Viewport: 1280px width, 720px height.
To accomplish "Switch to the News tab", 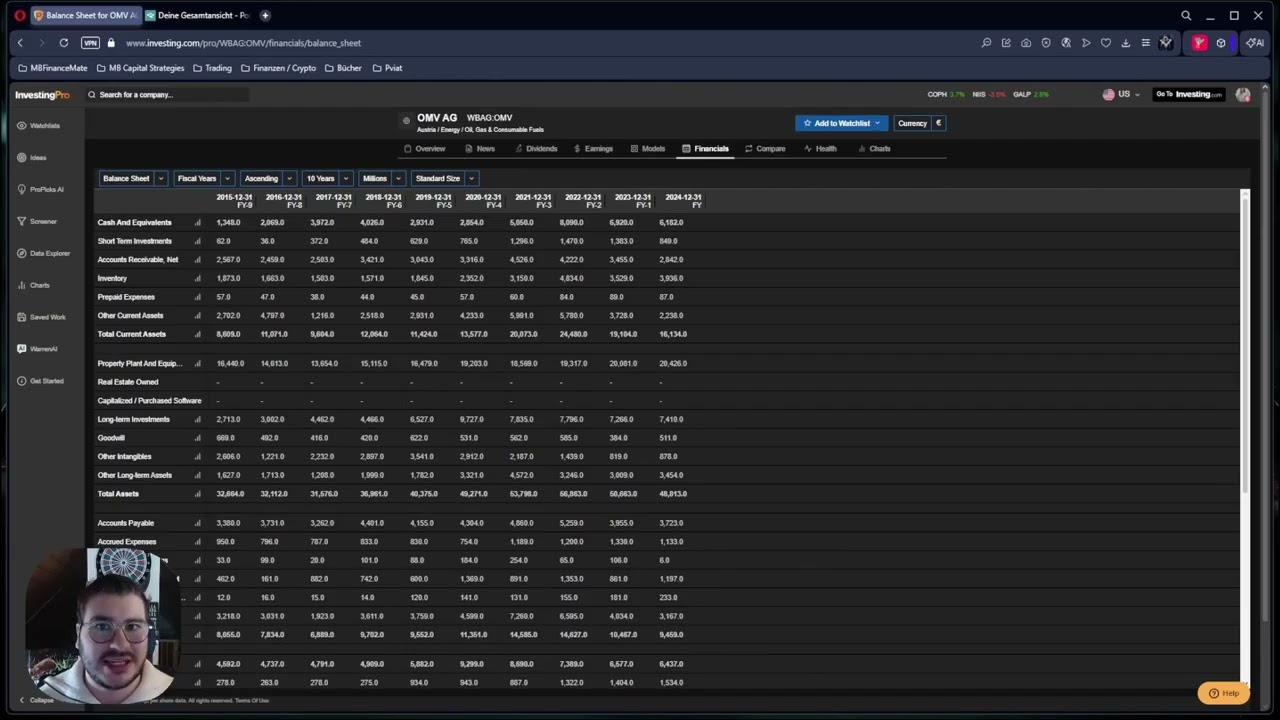I will tap(480, 149).
